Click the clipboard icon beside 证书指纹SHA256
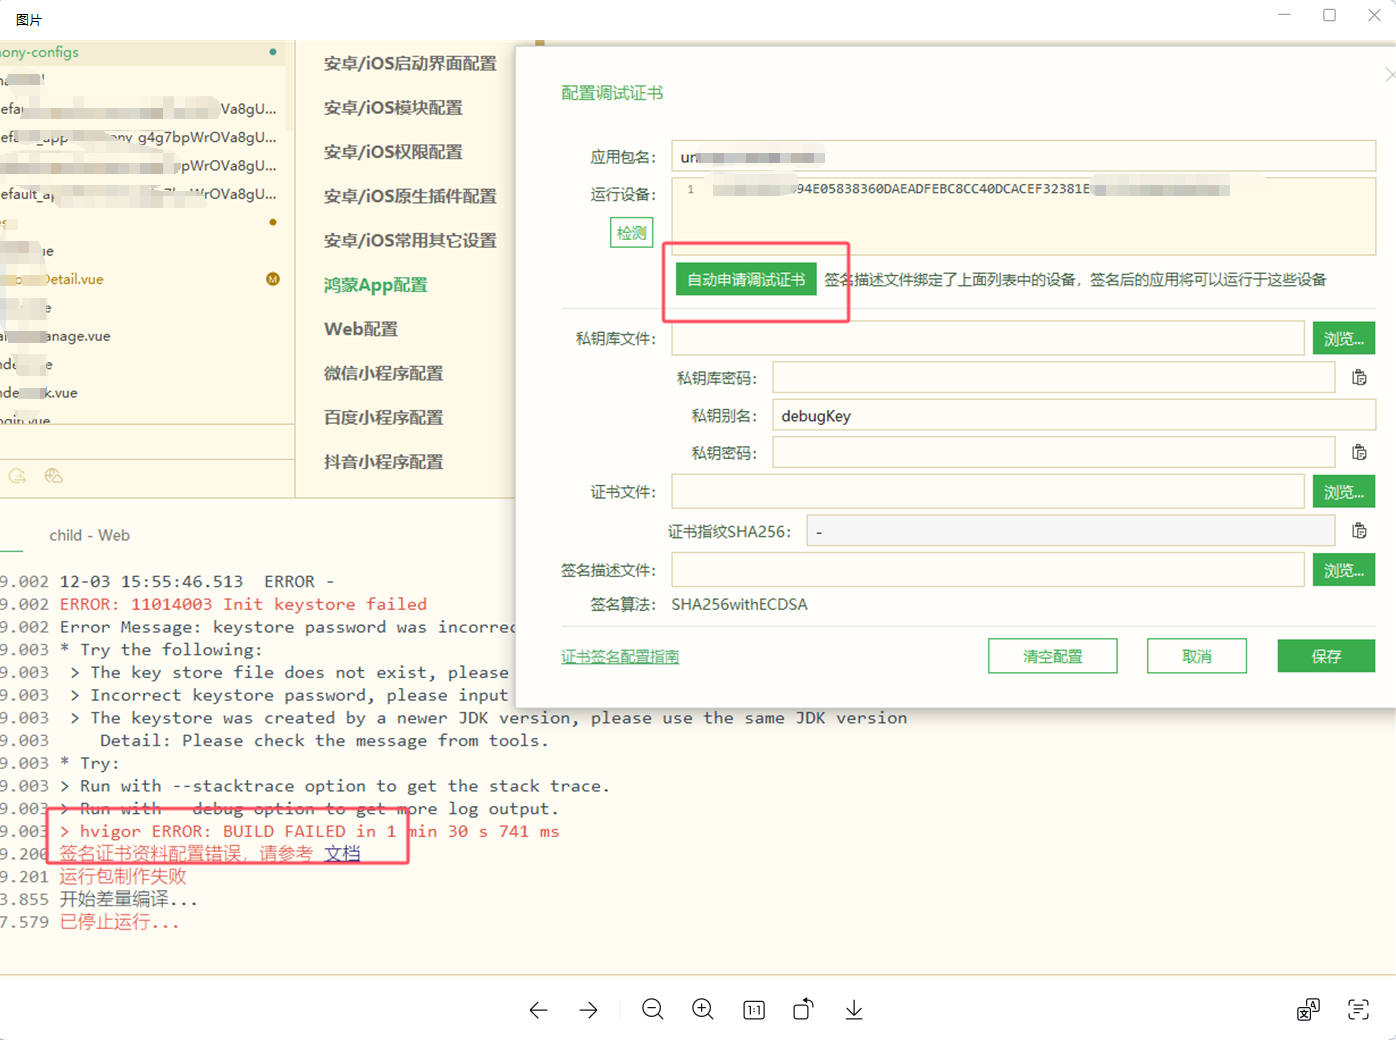This screenshot has height=1040, width=1396. (x=1359, y=531)
